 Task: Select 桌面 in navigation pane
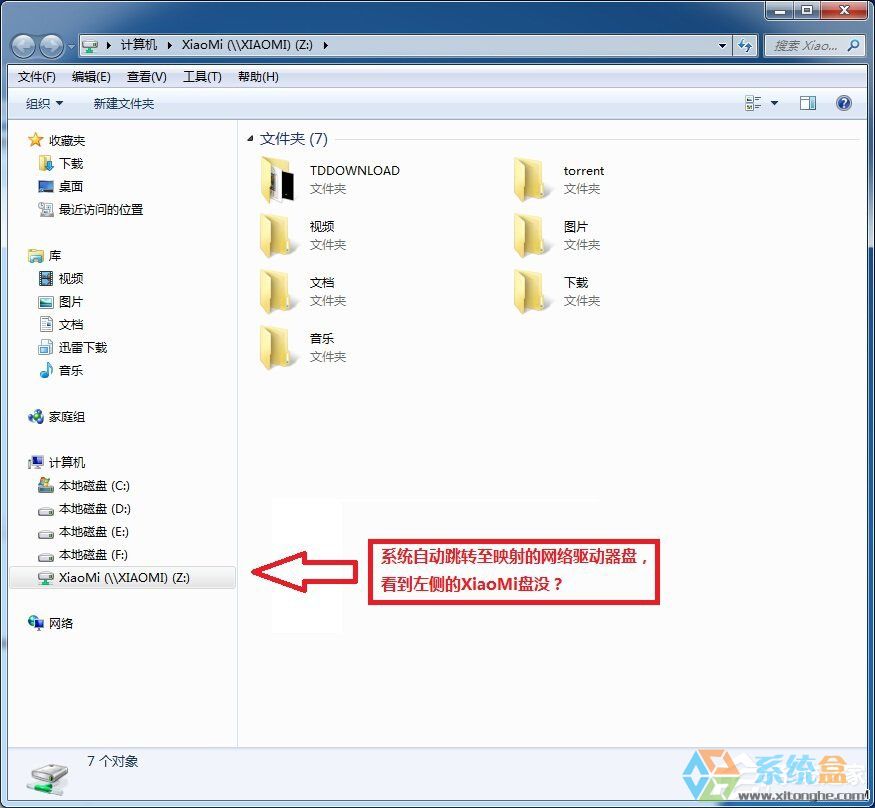[61, 186]
